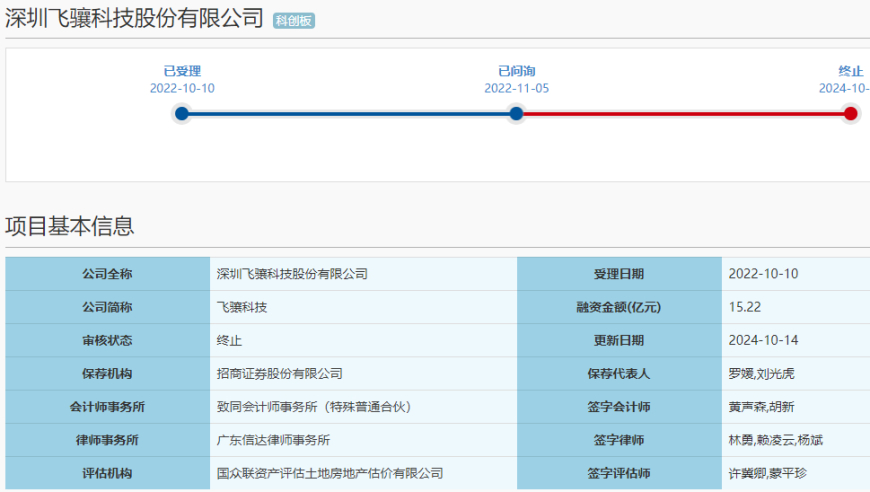870x492 pixels.
Task: Click the 保荐代表人 header cell
Action: pyautogui.click(x=619, y=373)
